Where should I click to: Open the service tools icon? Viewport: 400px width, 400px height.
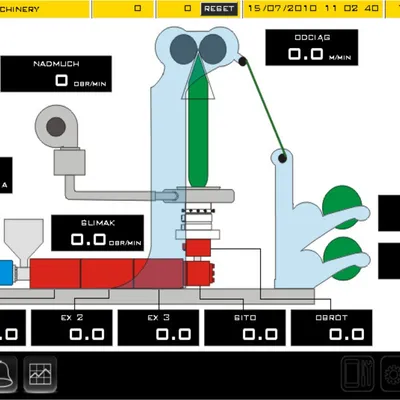[358, 374]
